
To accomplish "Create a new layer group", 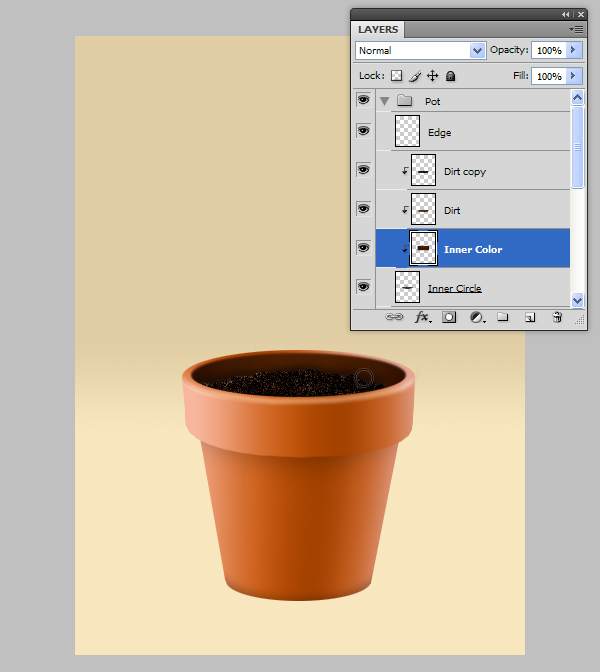I will pos(503,317).
